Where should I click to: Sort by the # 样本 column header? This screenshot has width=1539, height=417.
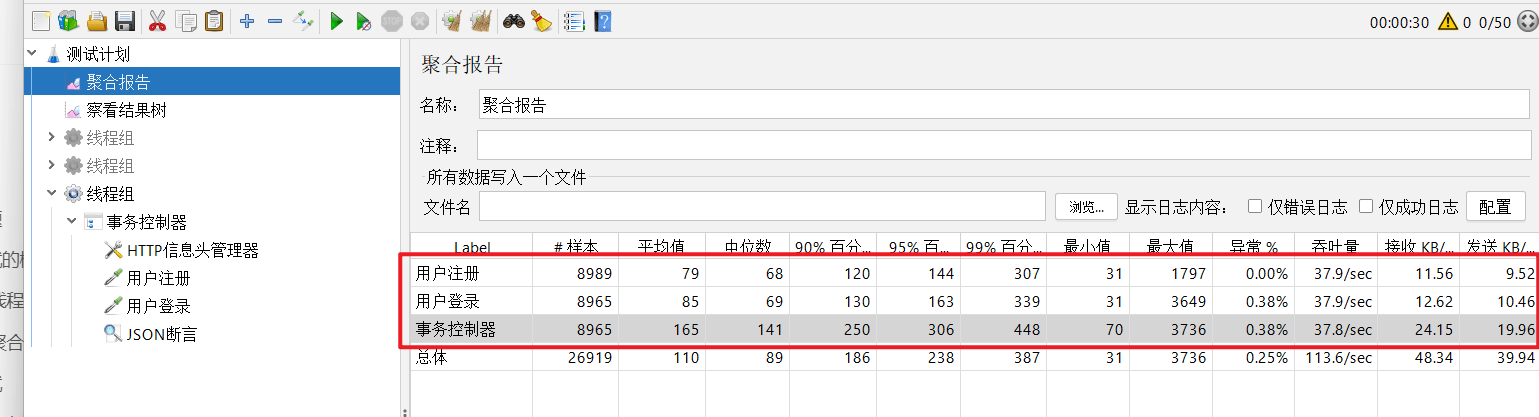(x=577, y=247)
